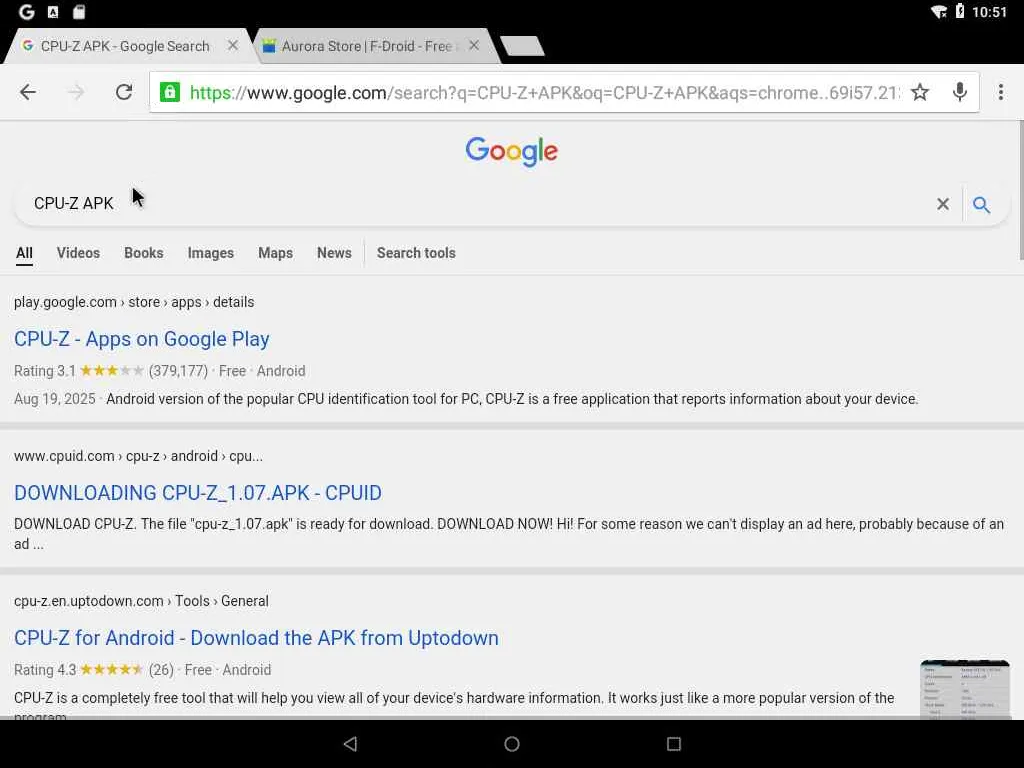Click the Google logo
Screen dimensions: 1024x768
[x=511, y=152]
